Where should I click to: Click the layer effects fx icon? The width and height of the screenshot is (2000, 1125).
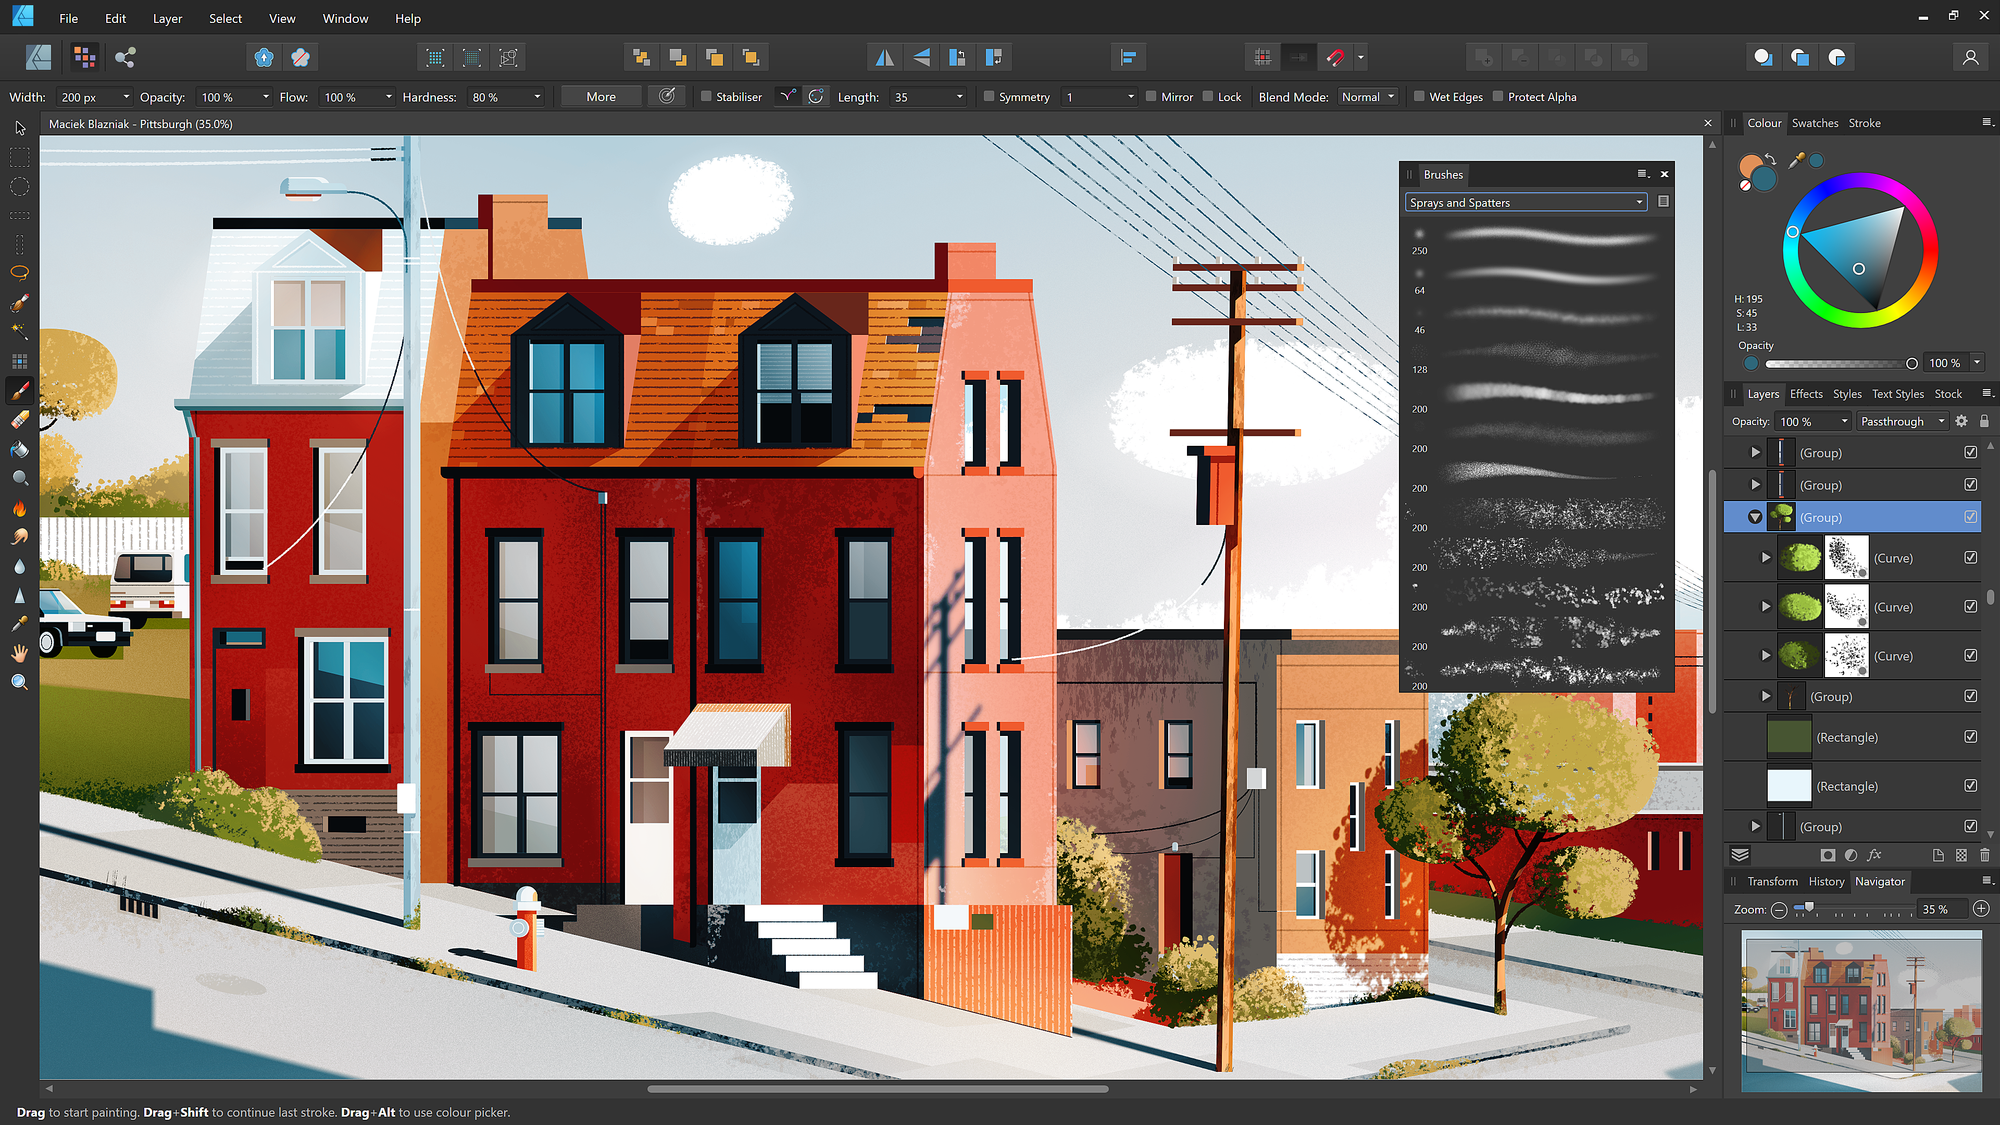(x=1874, y=855)
